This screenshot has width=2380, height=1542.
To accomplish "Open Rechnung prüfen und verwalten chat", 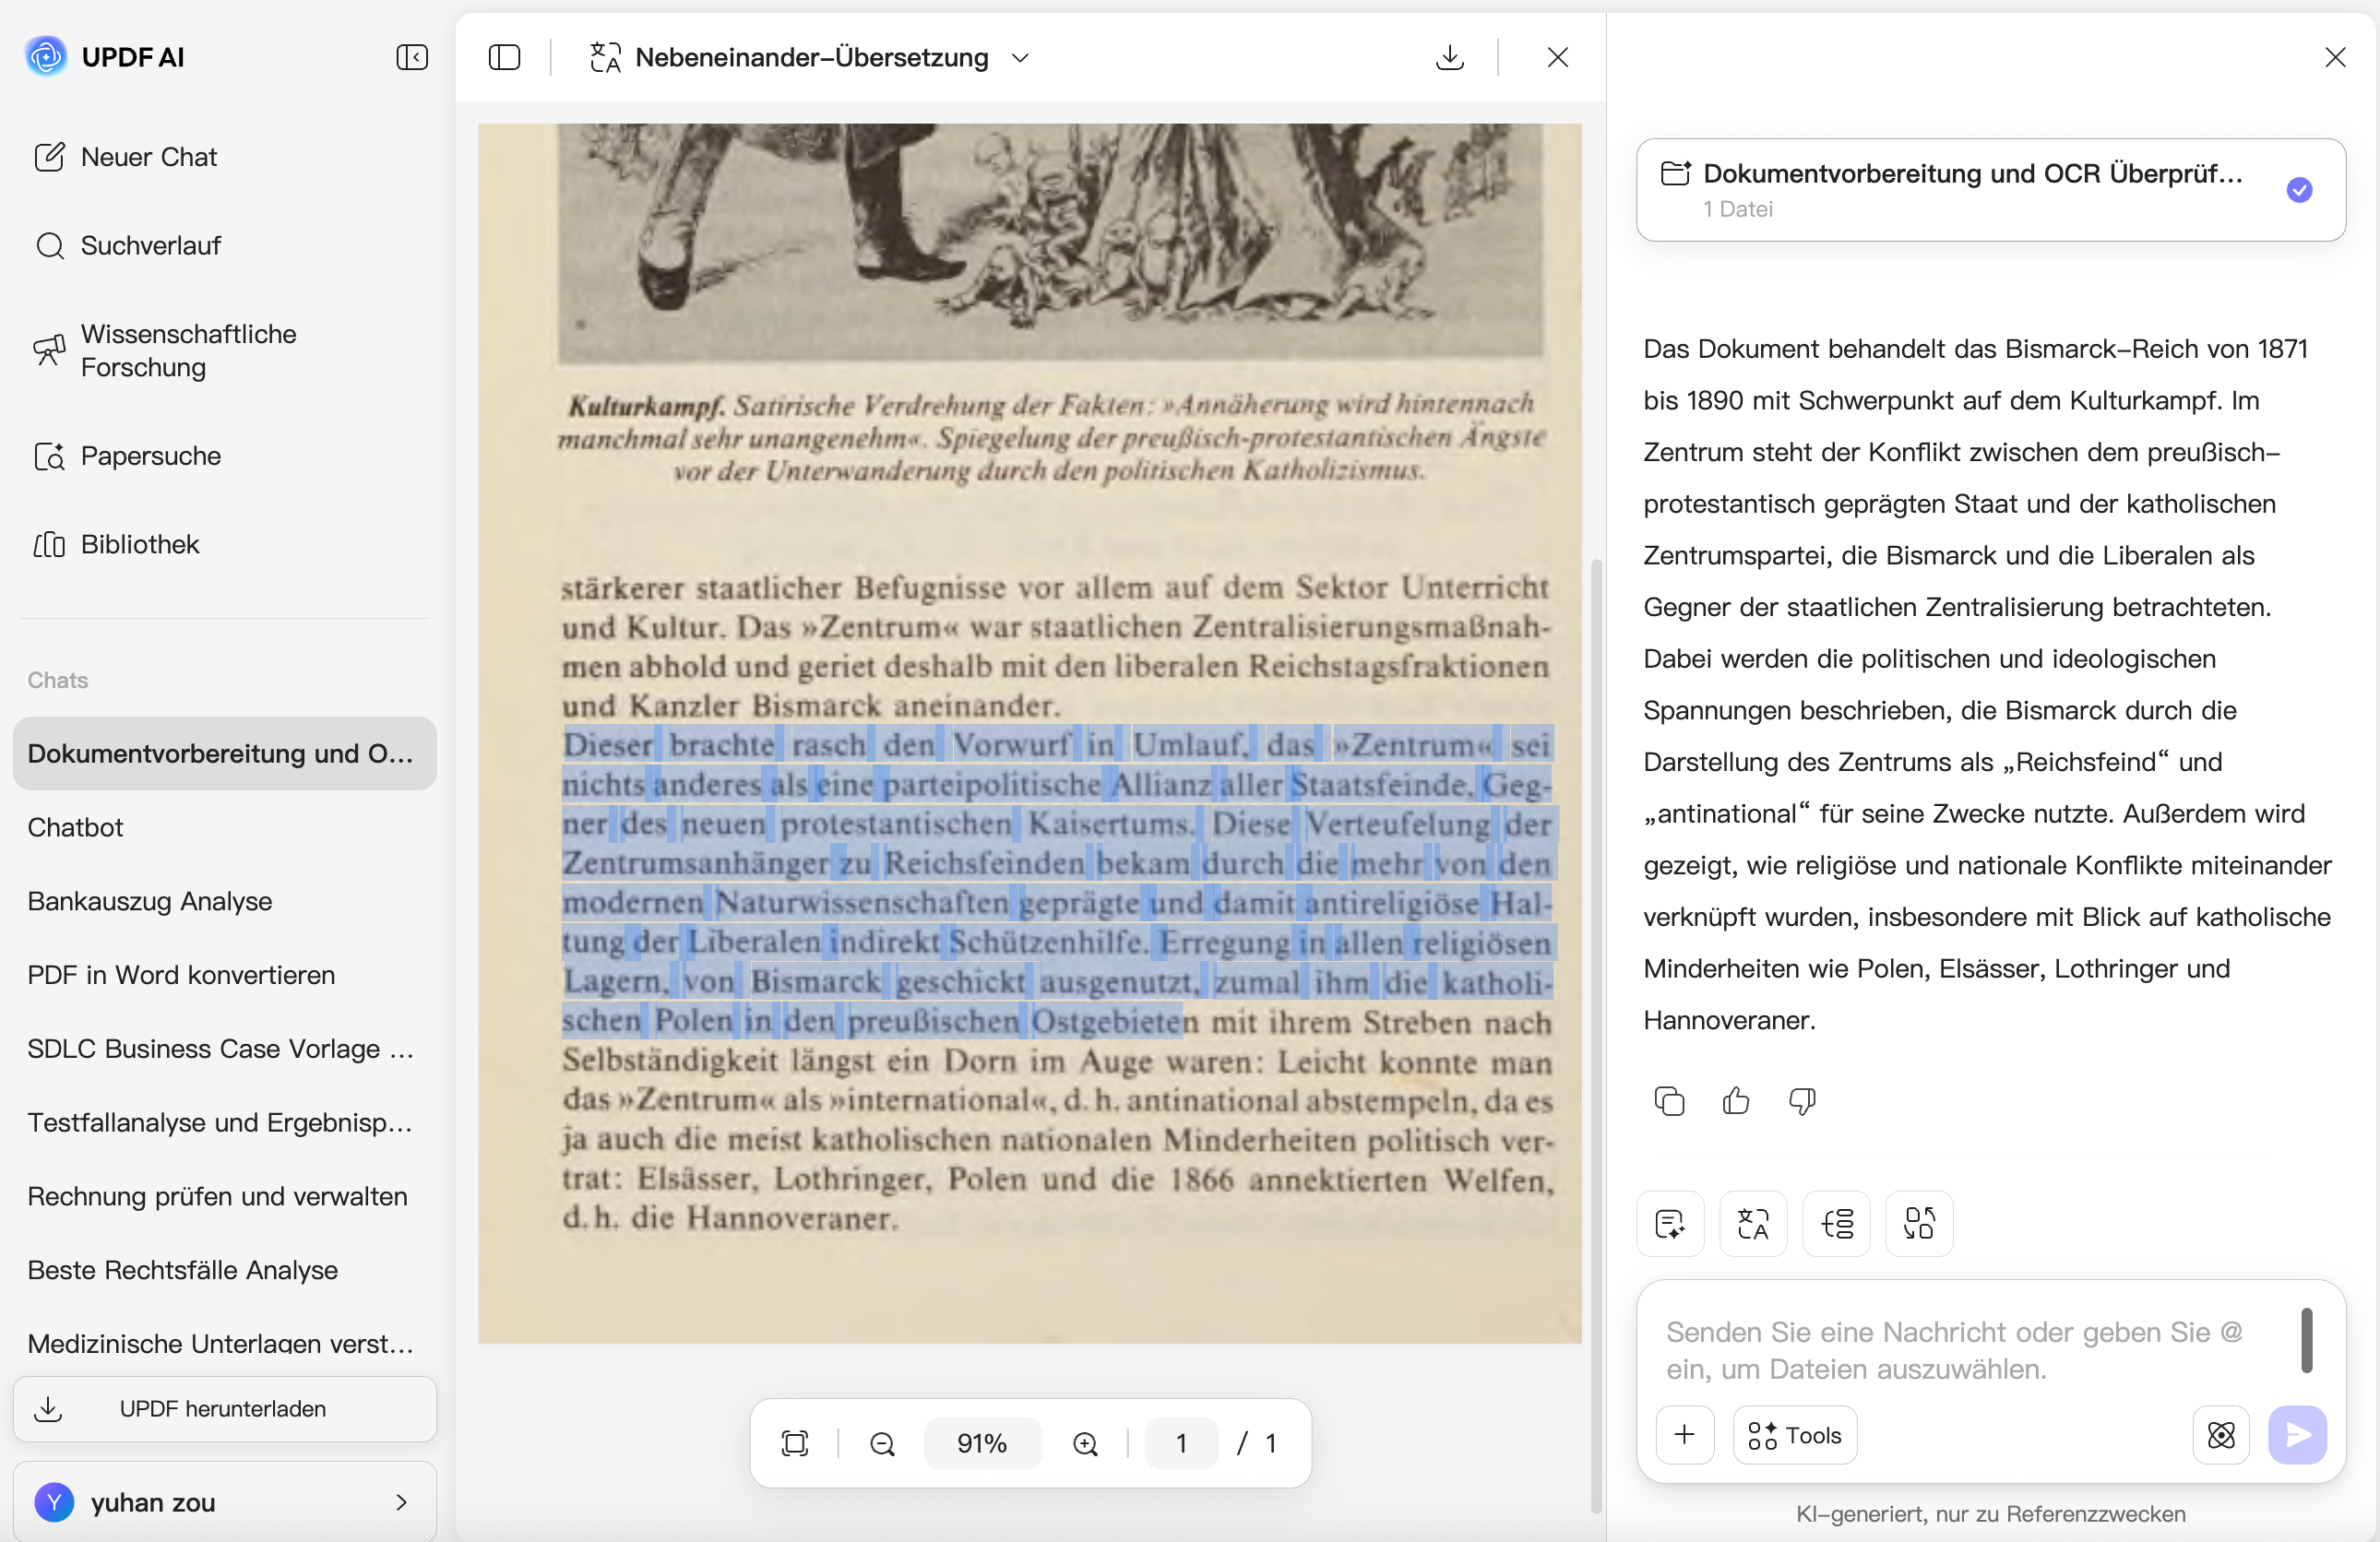I will point(224,1196).
